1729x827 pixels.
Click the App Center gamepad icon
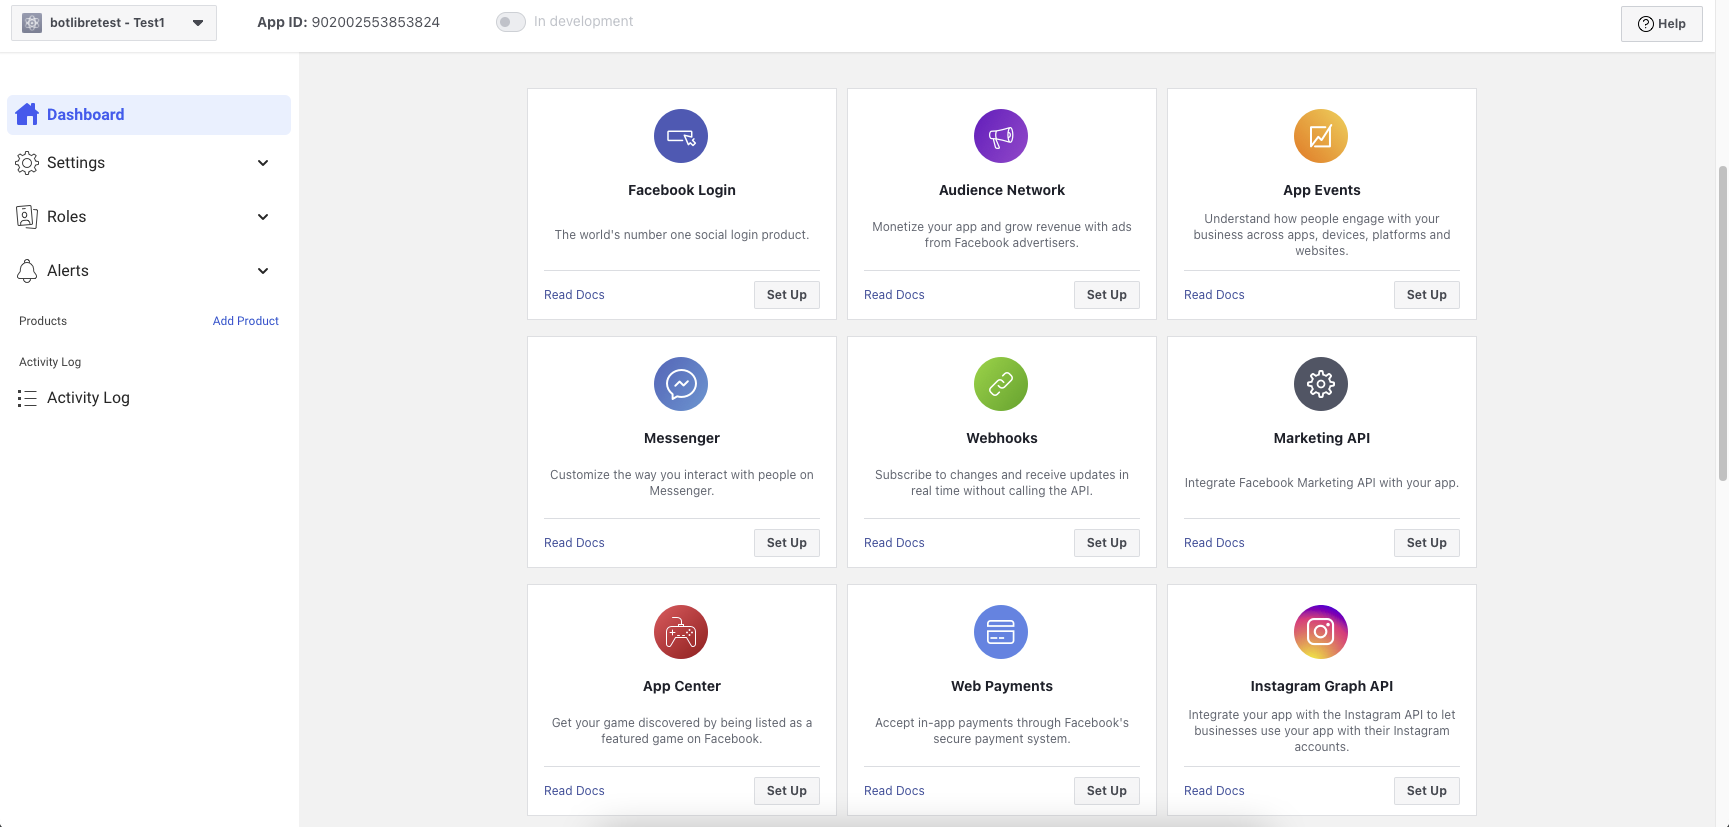click(x=681, y=632)
